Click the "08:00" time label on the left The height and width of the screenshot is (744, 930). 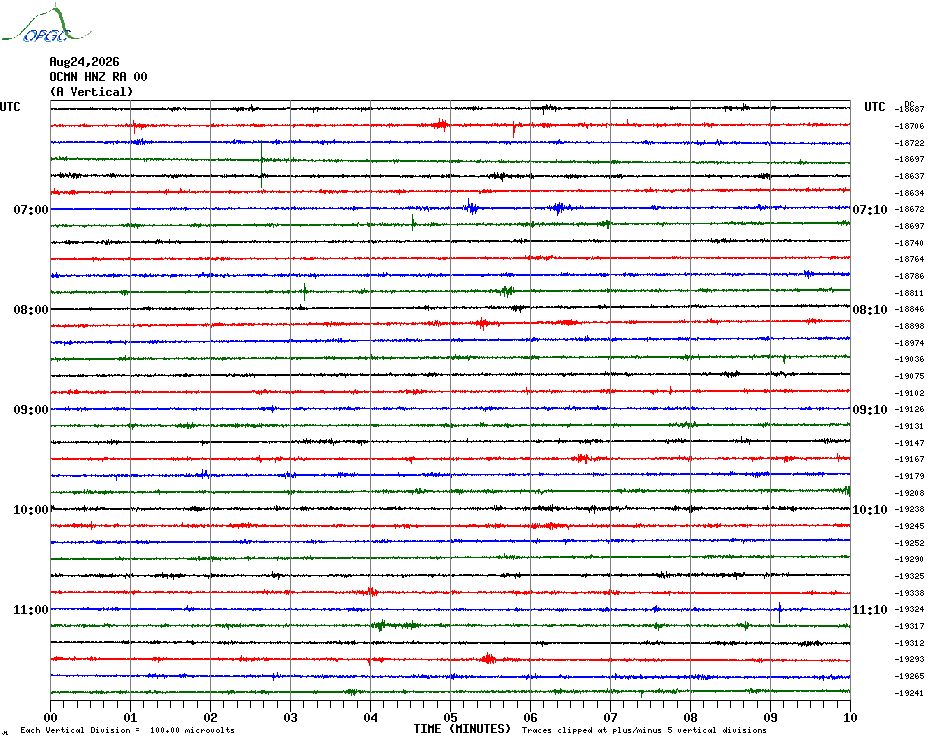click(31, 310)
